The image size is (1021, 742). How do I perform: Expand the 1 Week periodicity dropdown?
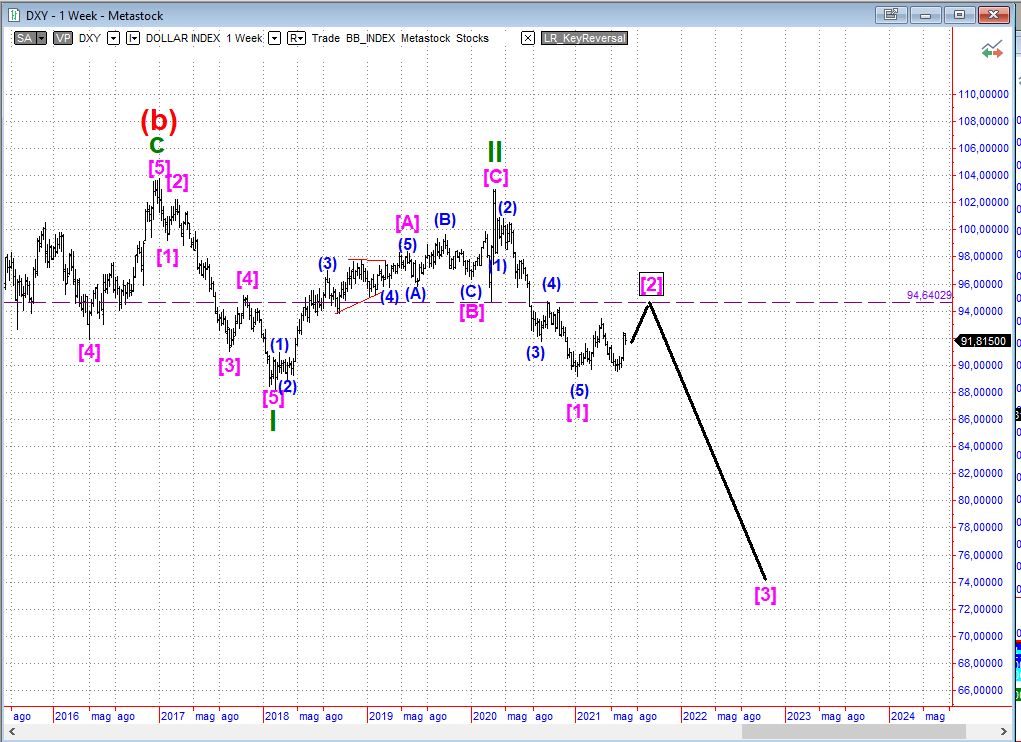274,38
